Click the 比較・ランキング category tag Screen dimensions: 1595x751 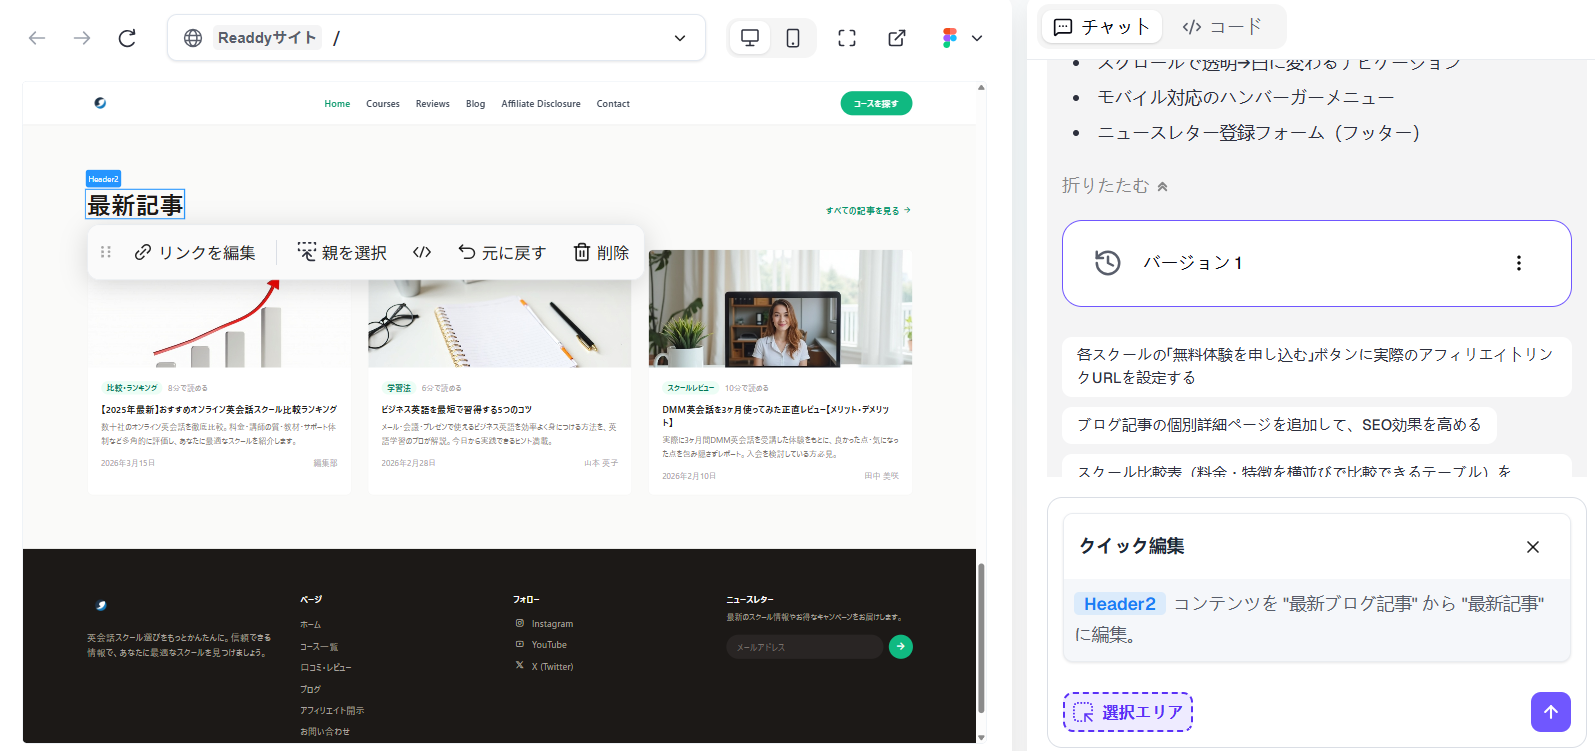[132, 387]
